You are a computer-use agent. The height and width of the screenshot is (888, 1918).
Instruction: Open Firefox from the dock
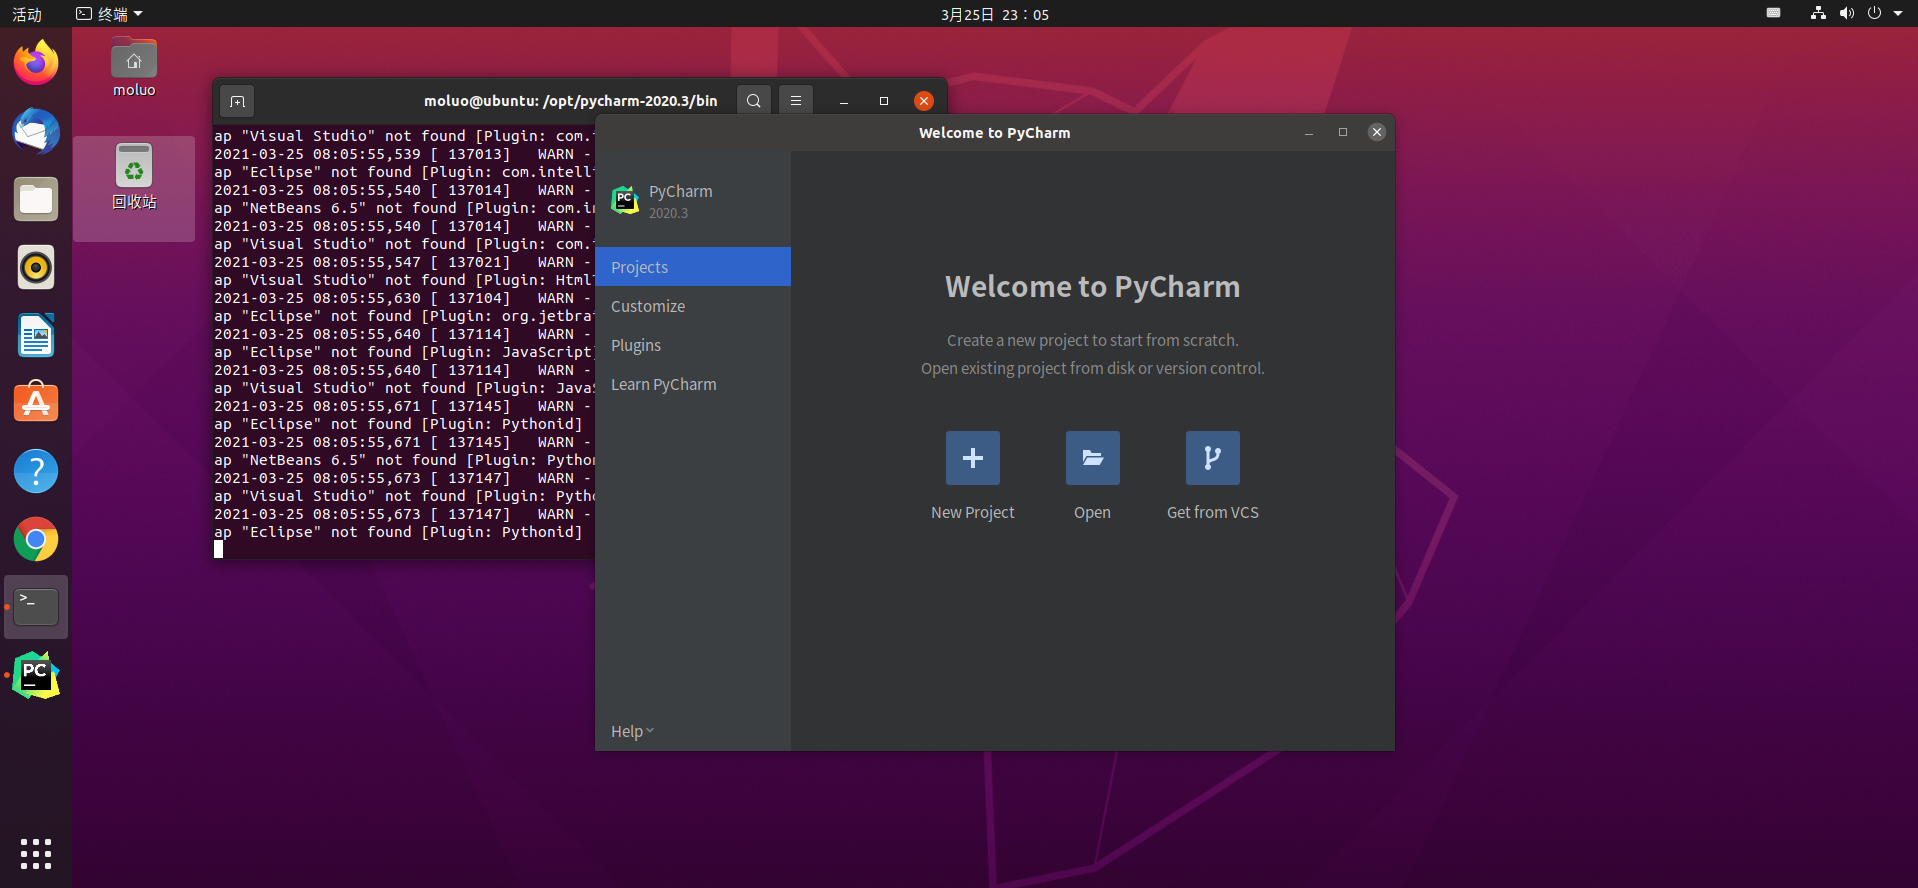tap(36, 63)
